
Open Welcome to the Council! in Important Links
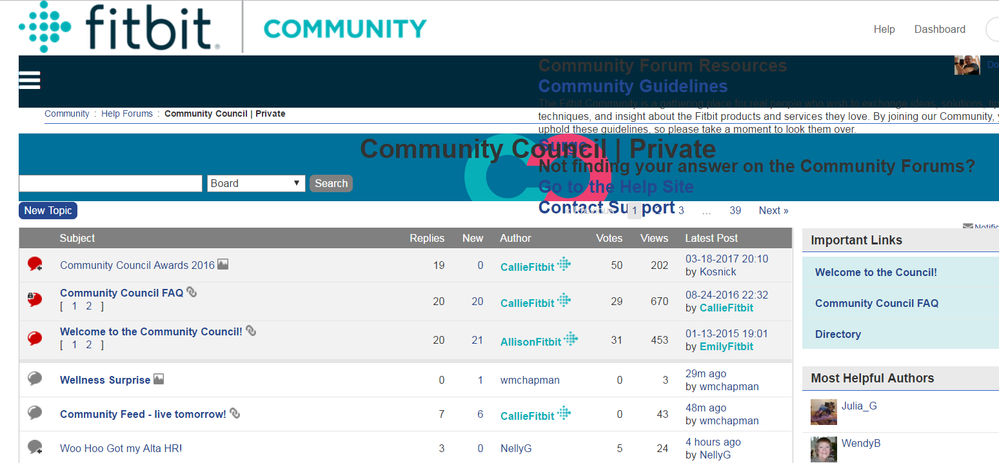(x=876, y=273)
